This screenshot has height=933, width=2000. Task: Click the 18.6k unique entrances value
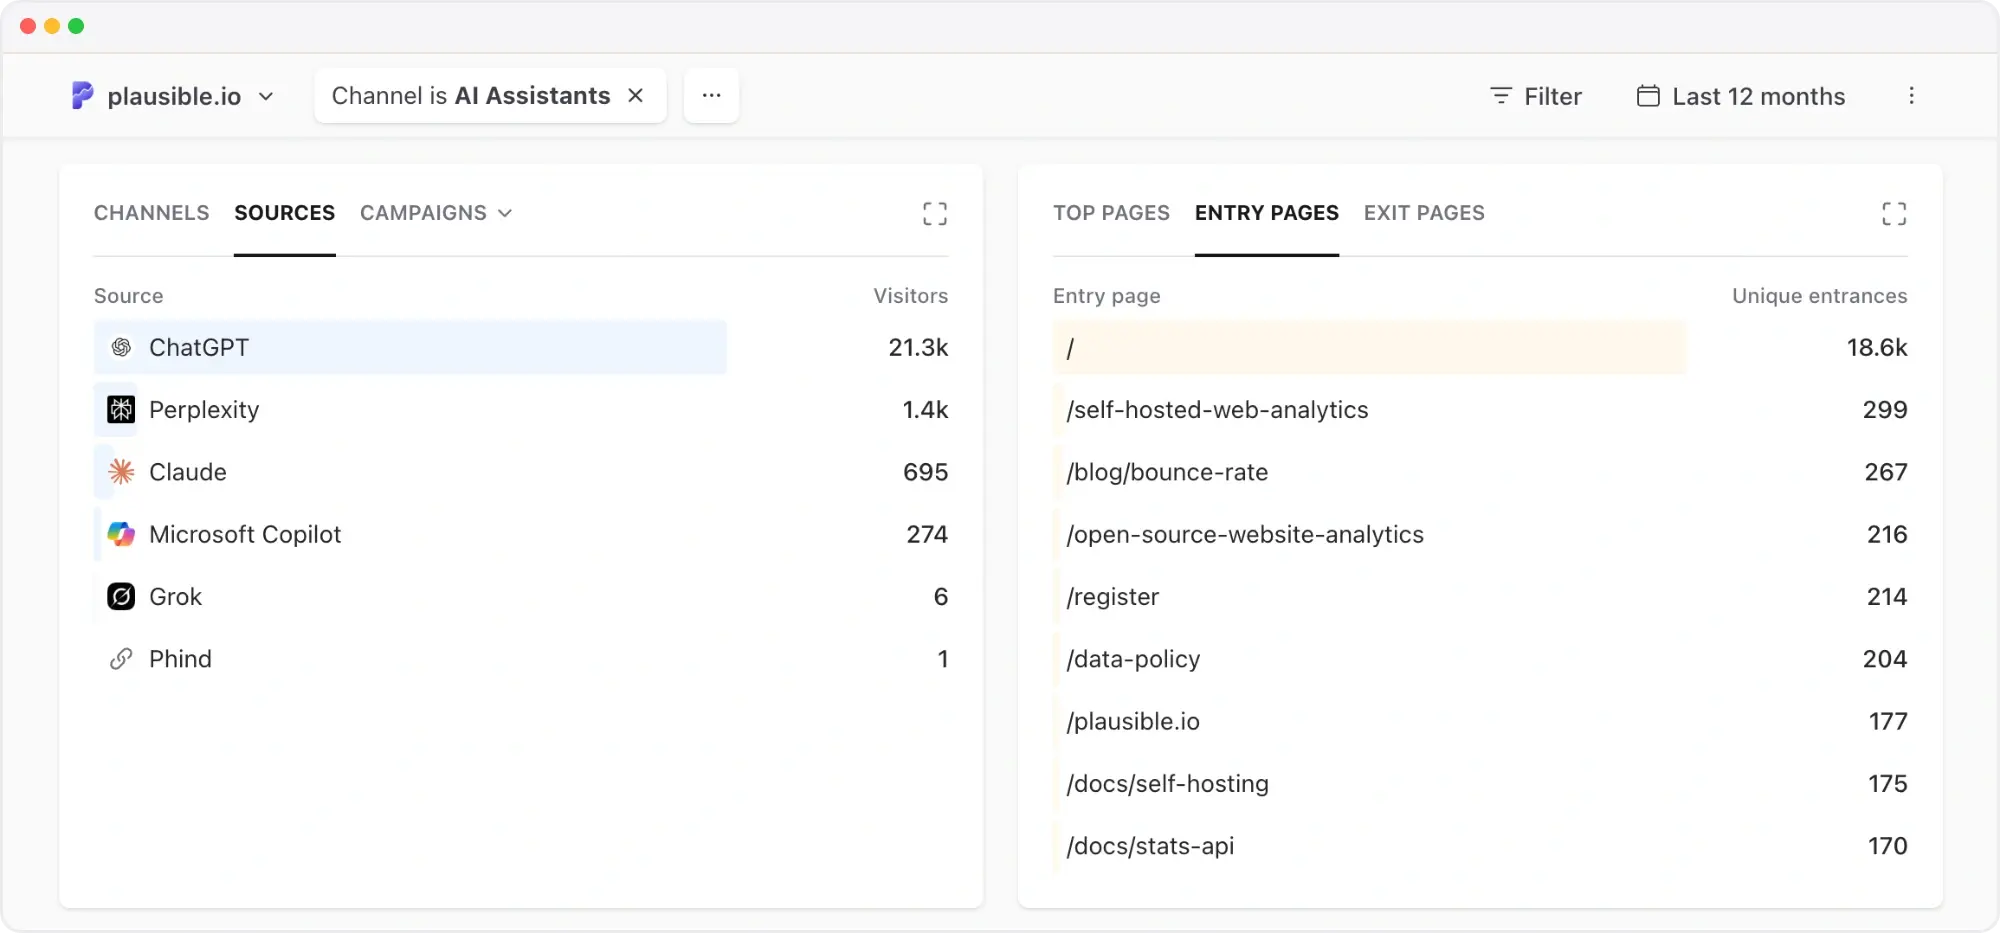1877,347
